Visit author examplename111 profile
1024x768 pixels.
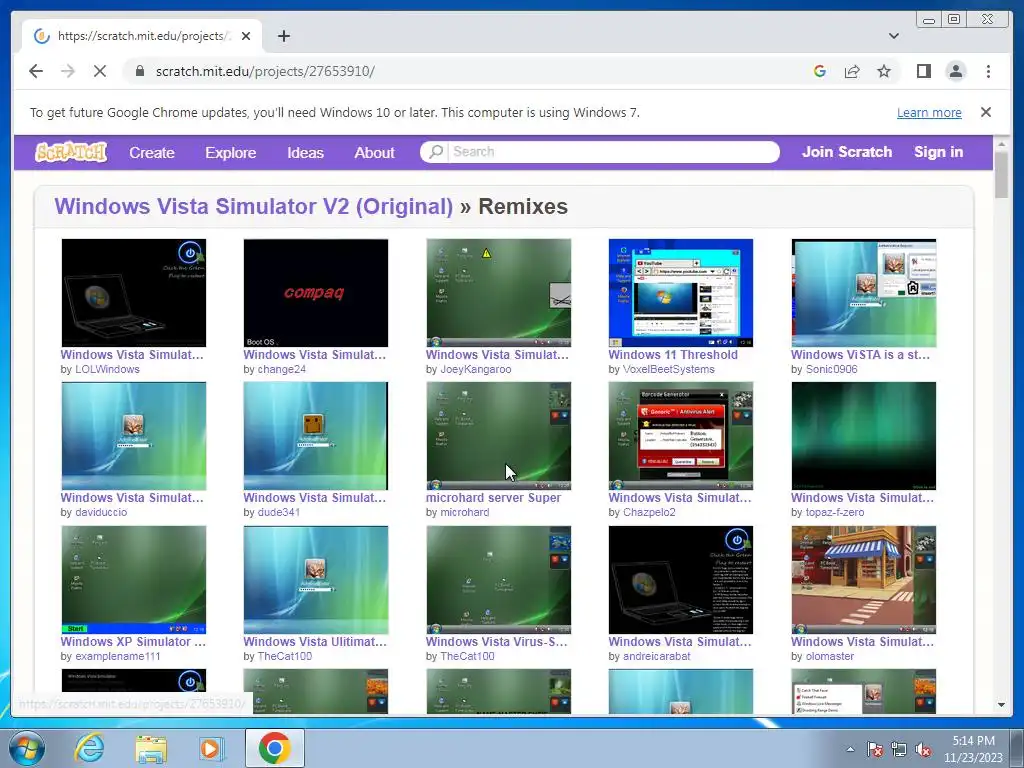(118, 656)
